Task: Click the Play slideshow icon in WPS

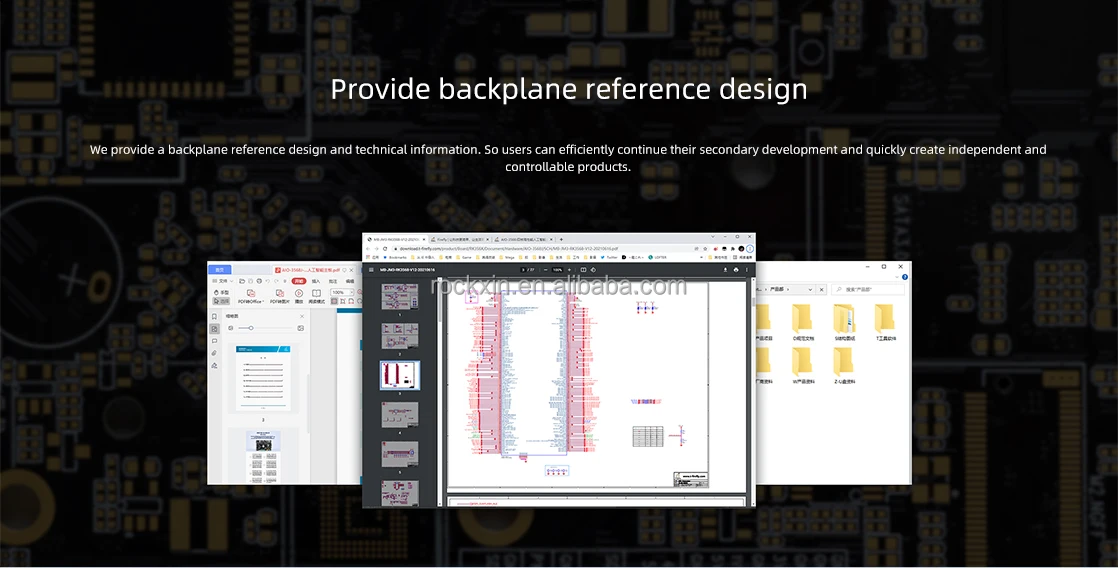Action: (x=298, y=294)
